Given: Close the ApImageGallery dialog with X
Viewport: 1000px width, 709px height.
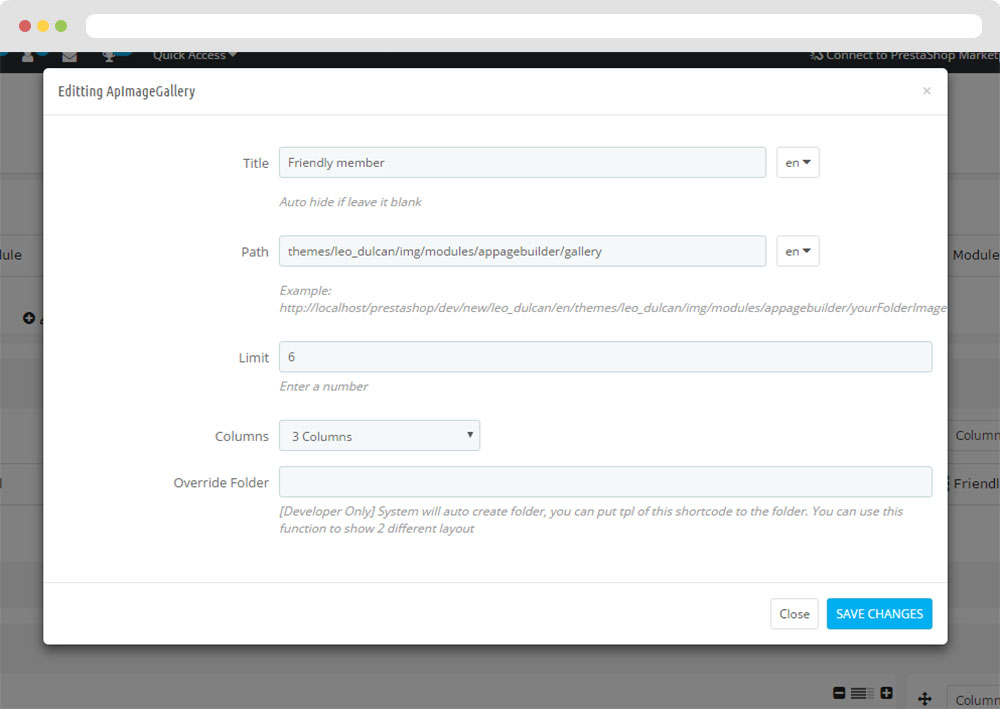Looking at the screenshot, I should tap(927, 91).
